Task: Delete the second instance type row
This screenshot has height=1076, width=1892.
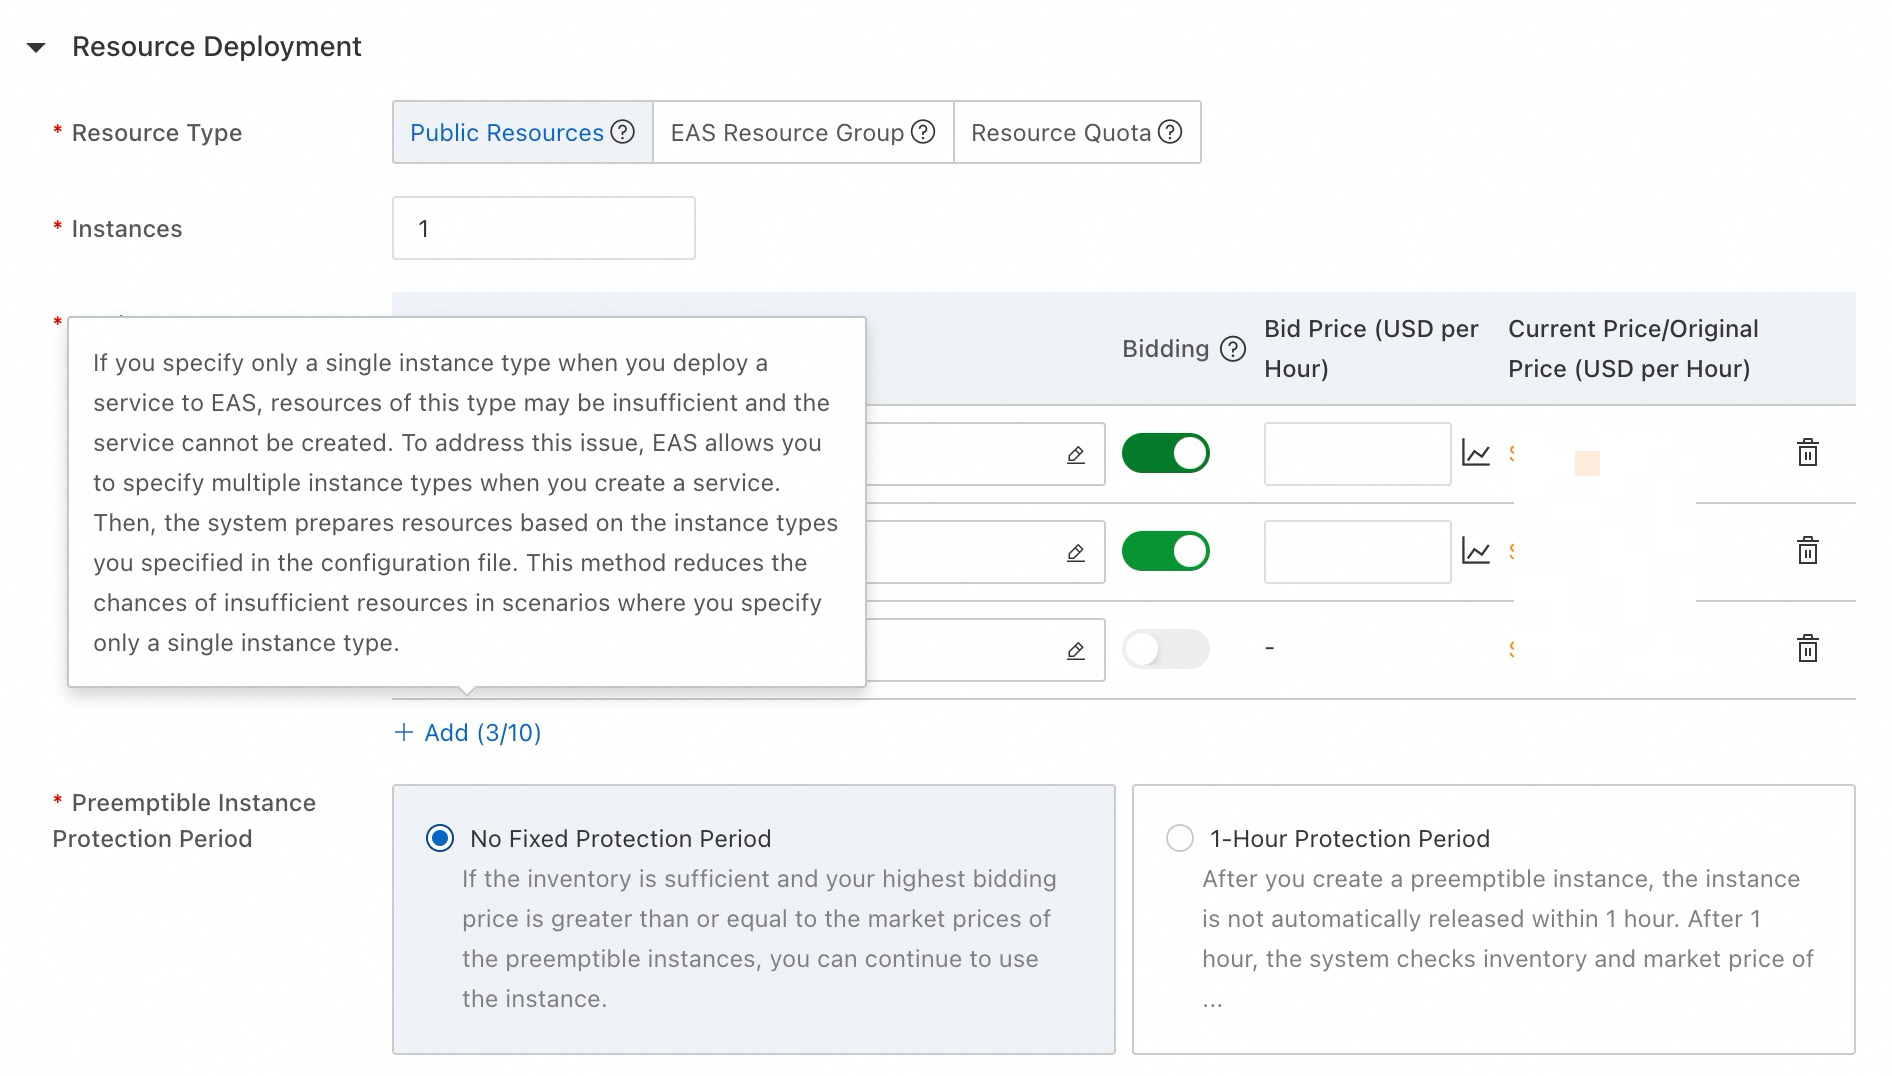Action: [x=1807, y=551]
